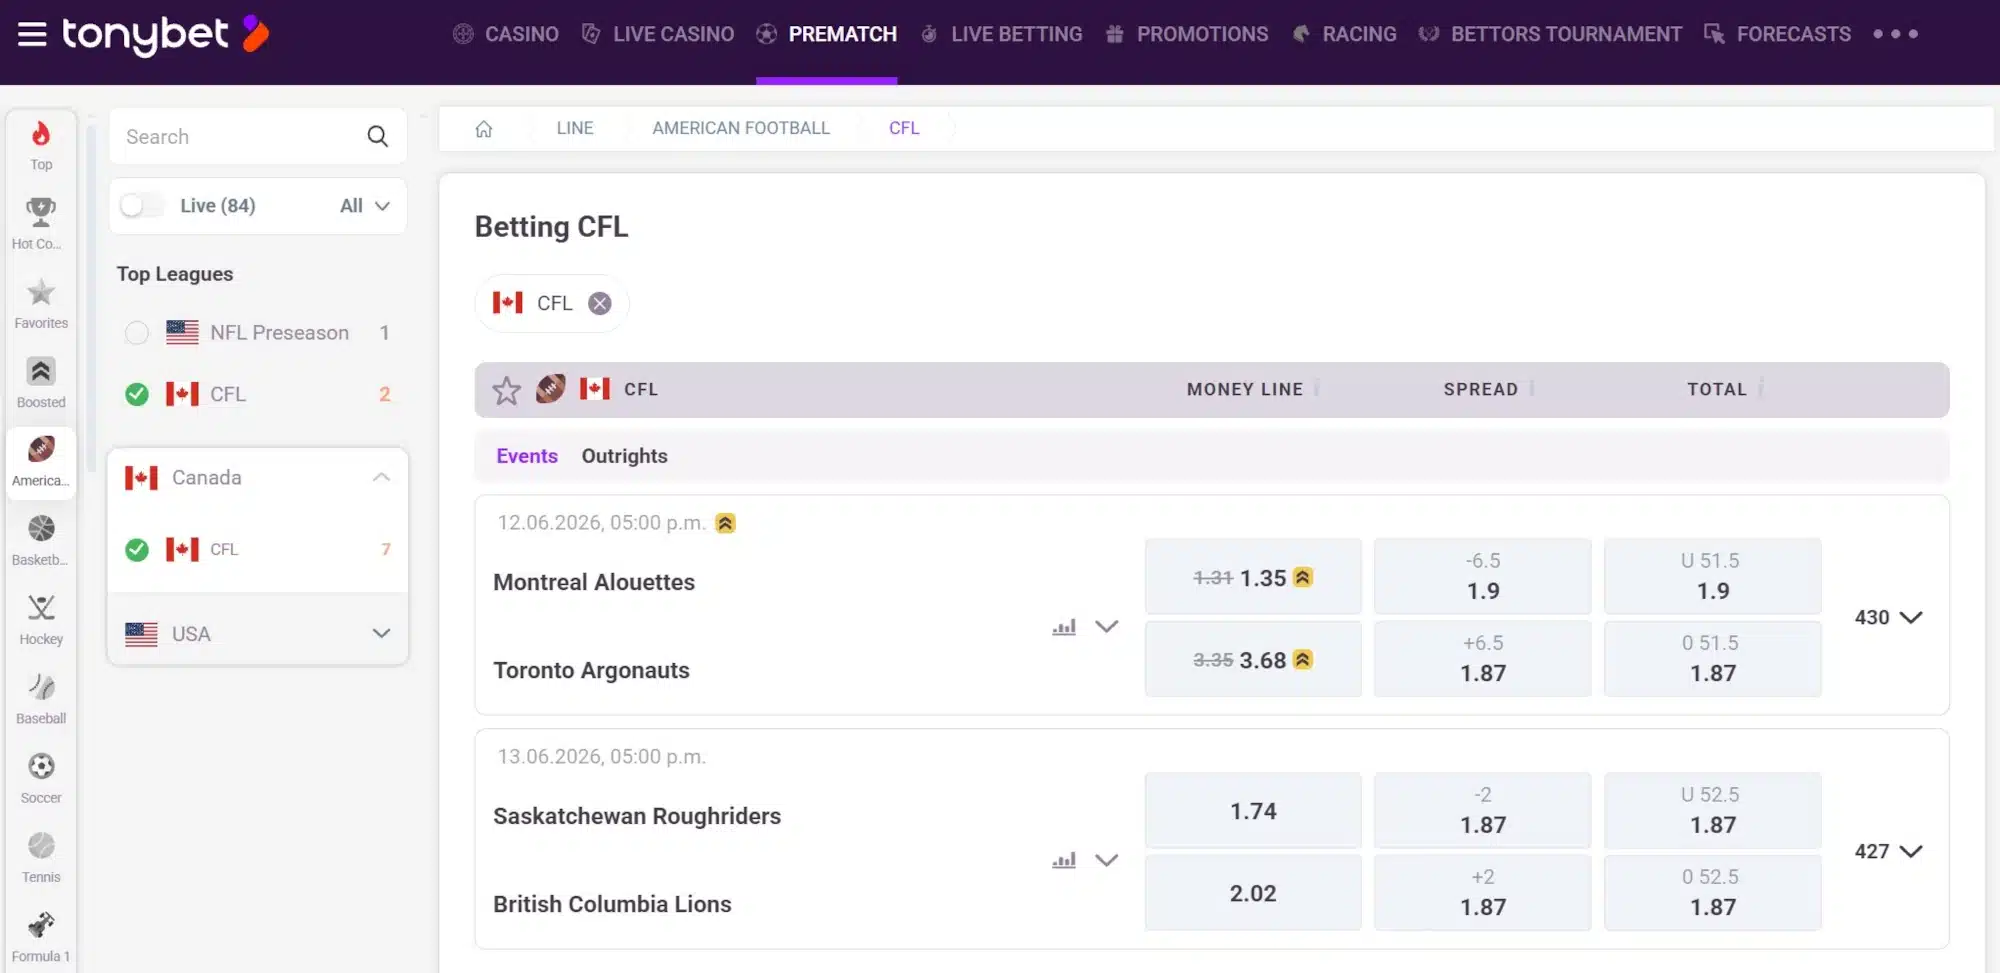Collapse the Canada country section
The width and height of the screenshot is (2000, 973).
(381, 477)
